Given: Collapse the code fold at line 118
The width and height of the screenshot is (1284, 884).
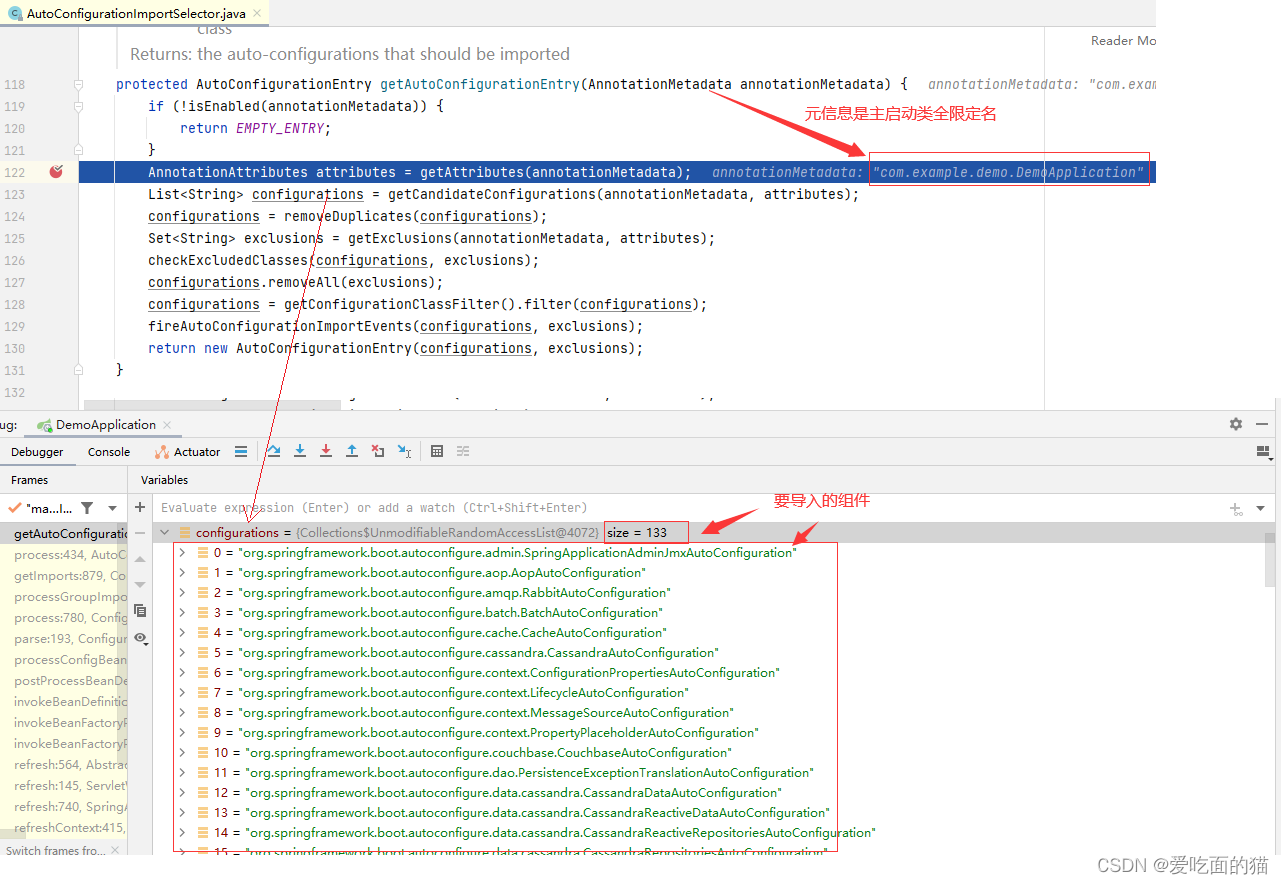Looking at the screenshot, I should pos(77,84).
